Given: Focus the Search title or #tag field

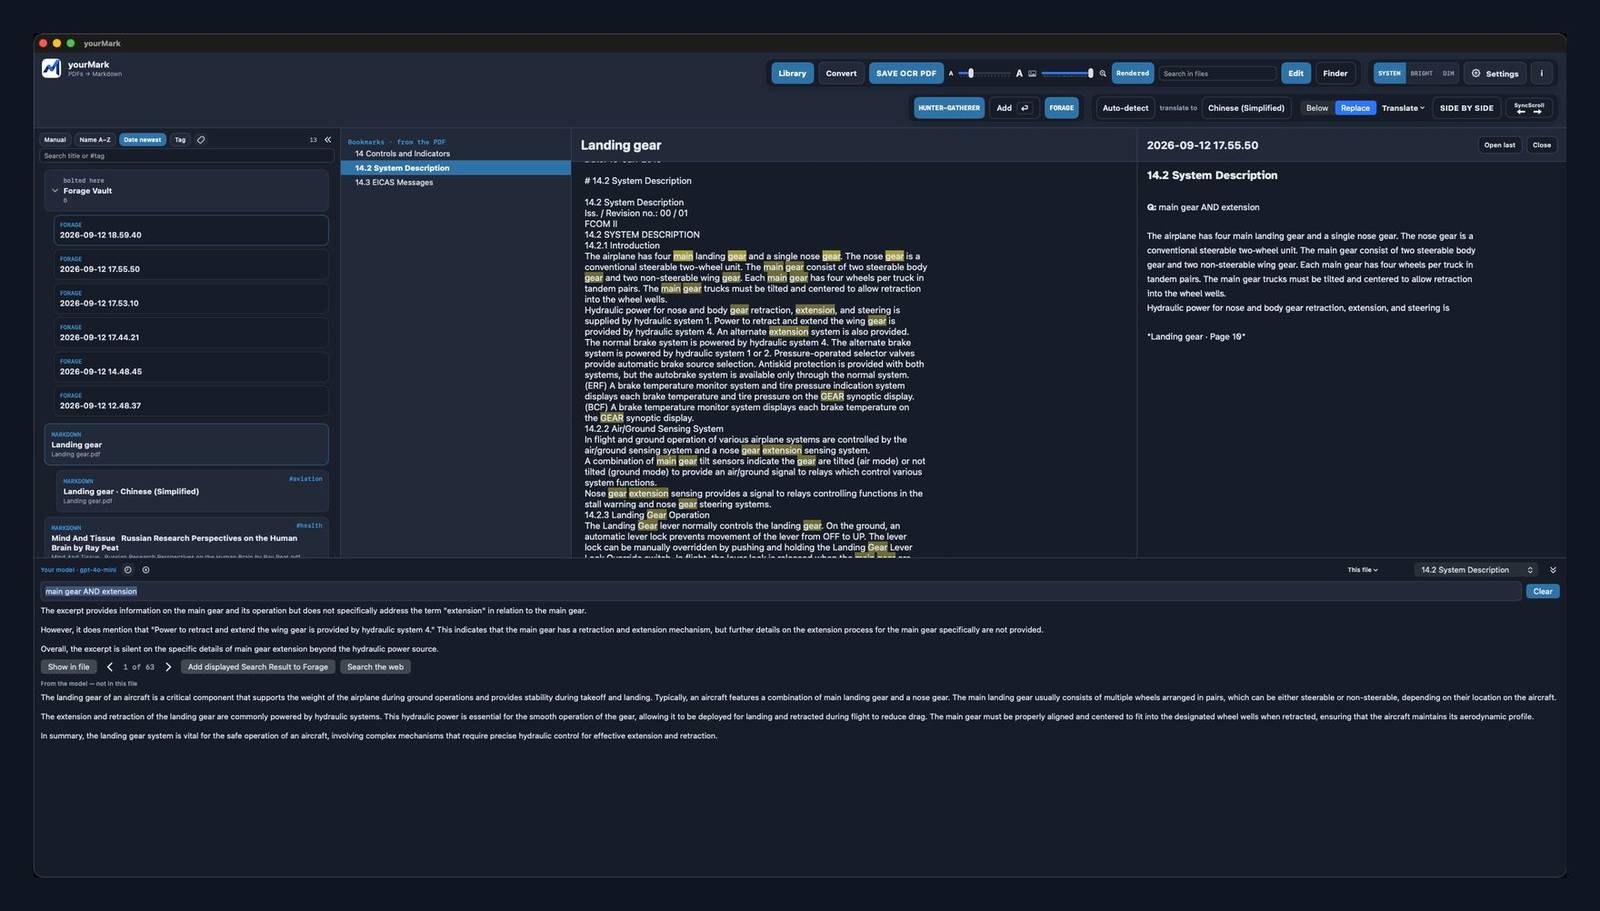Looking at the screenshot, I should click(186, 156).
